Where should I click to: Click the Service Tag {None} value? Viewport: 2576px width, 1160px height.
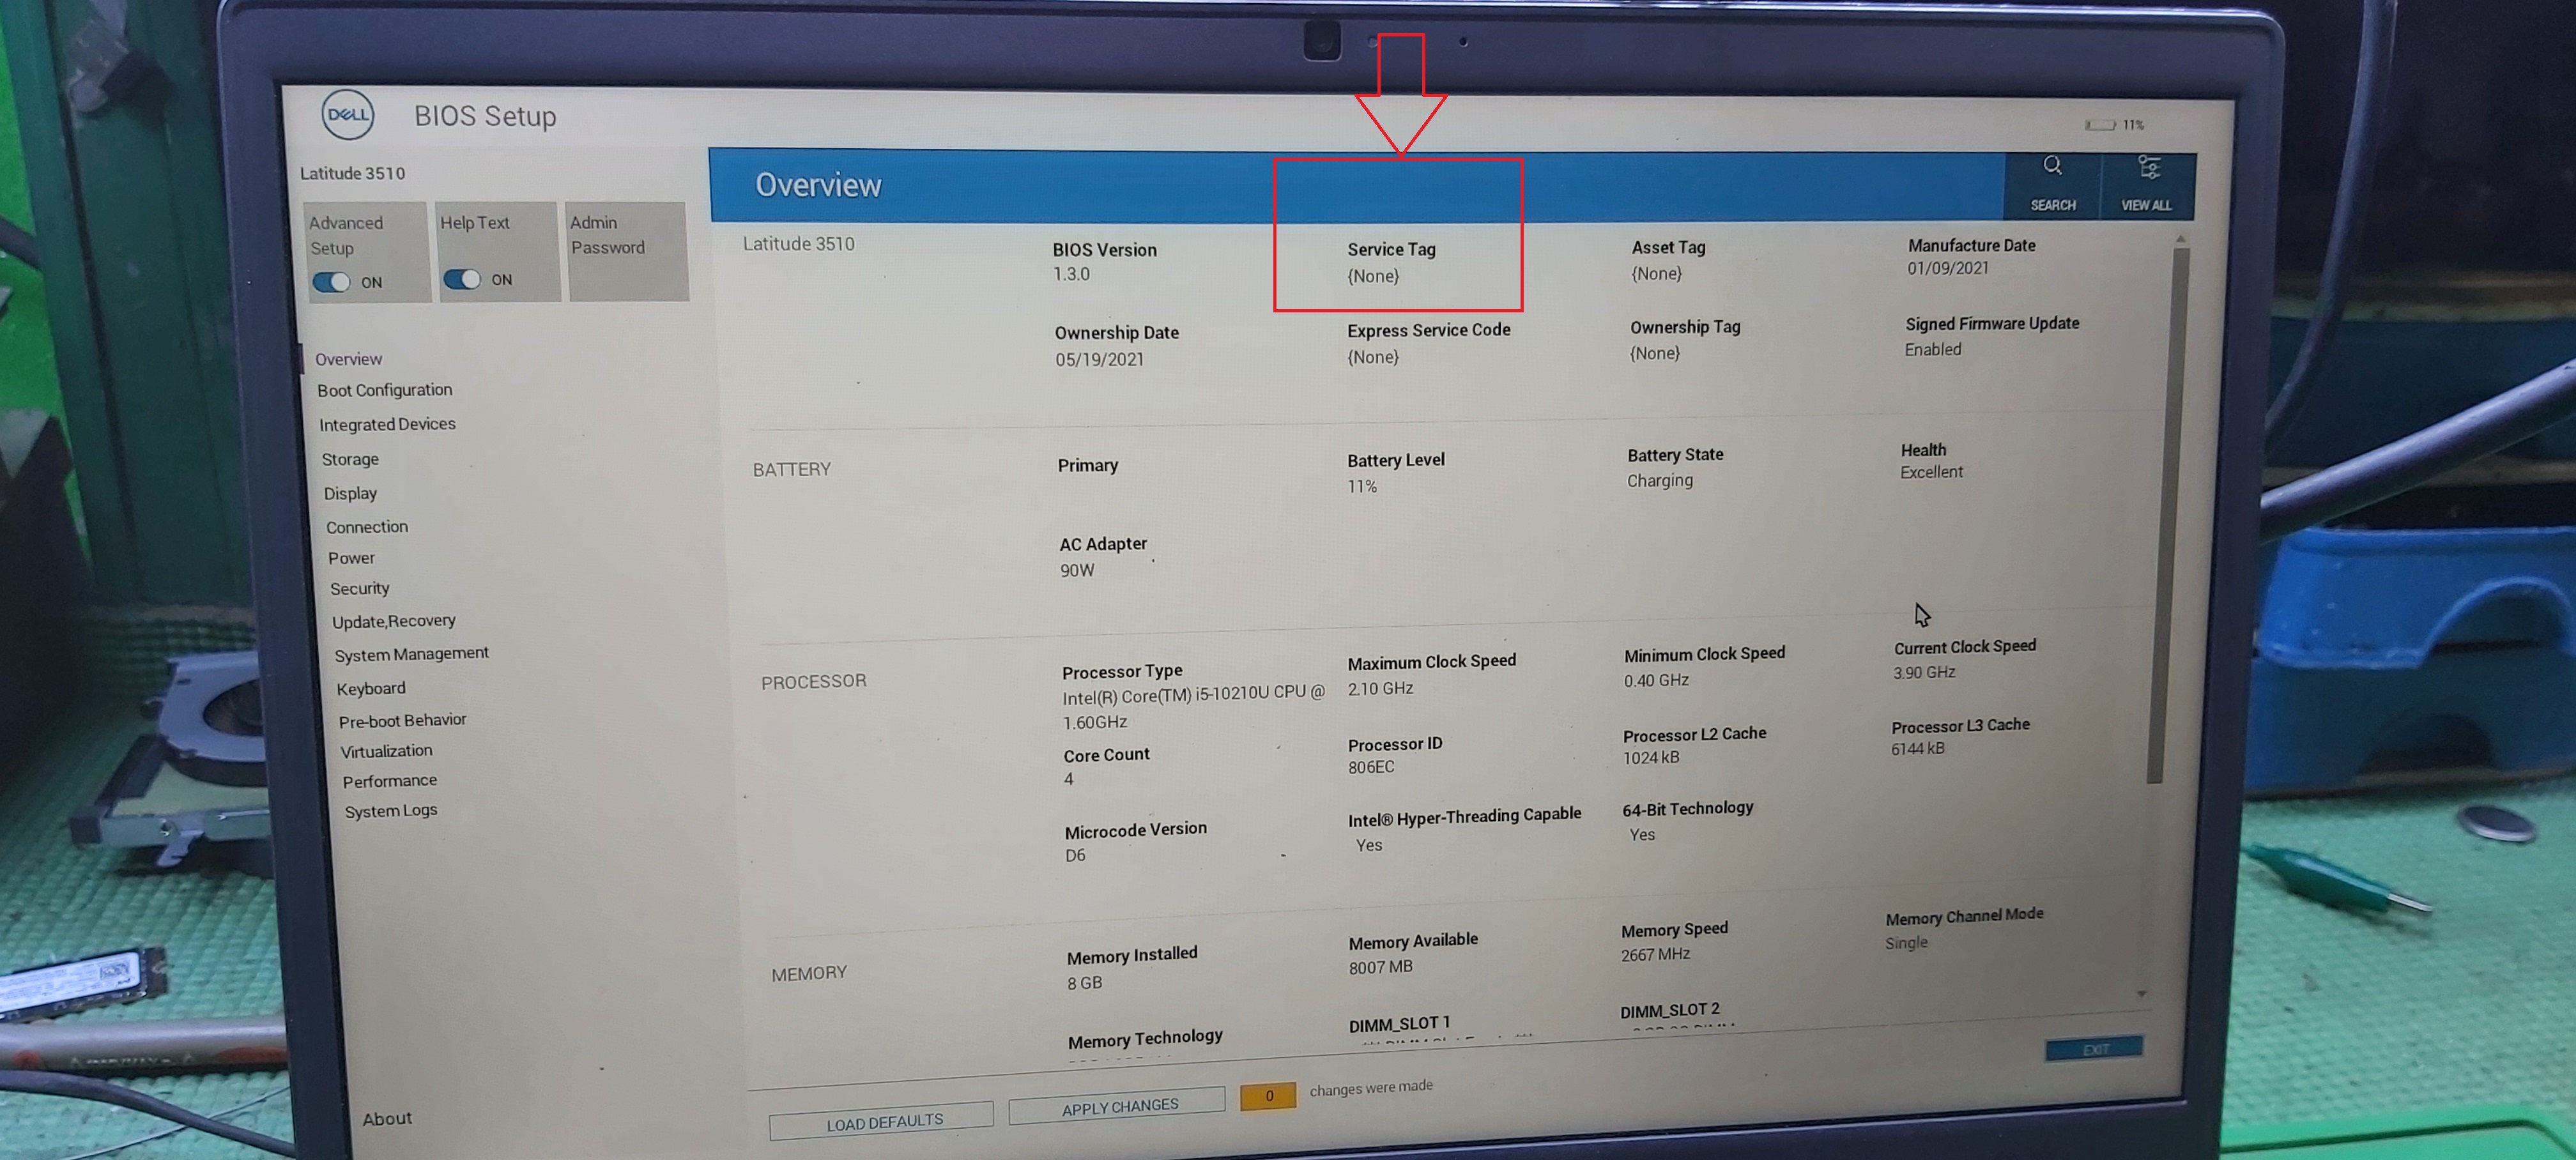pos(1372,276)
